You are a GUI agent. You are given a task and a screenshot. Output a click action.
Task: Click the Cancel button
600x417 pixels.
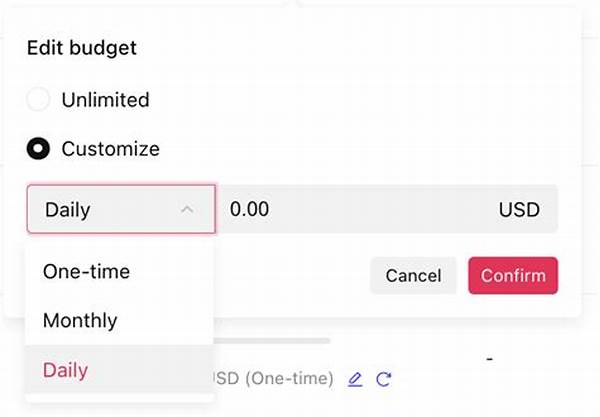tap(413, 275)
